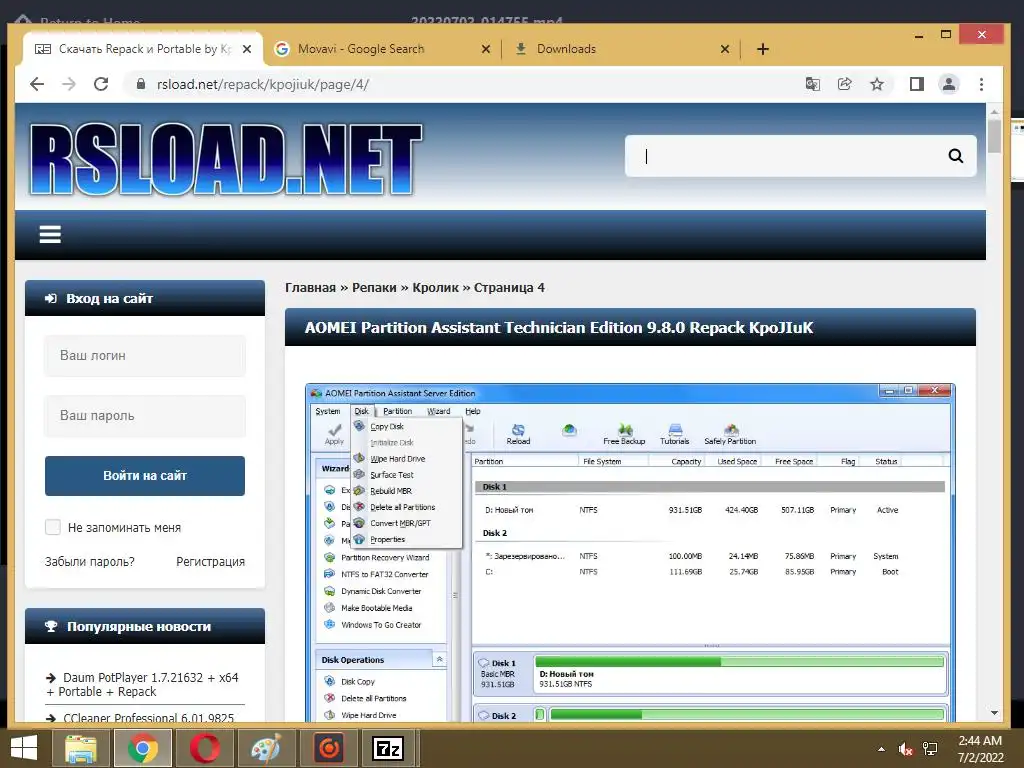Click the AOMEI Partition Assistant screenshot thumbnail

pos(630,552)
